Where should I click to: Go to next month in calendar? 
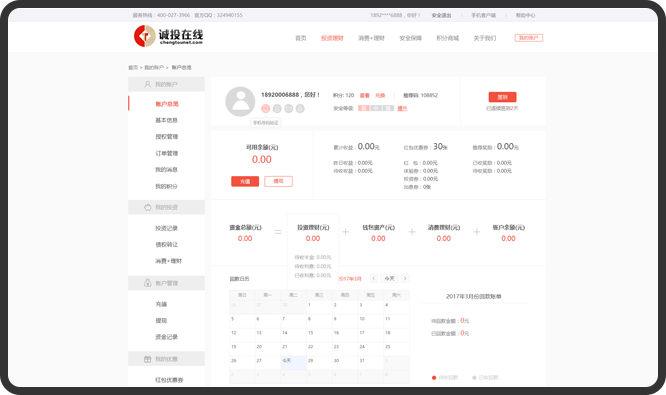click(x=405, y=278)
